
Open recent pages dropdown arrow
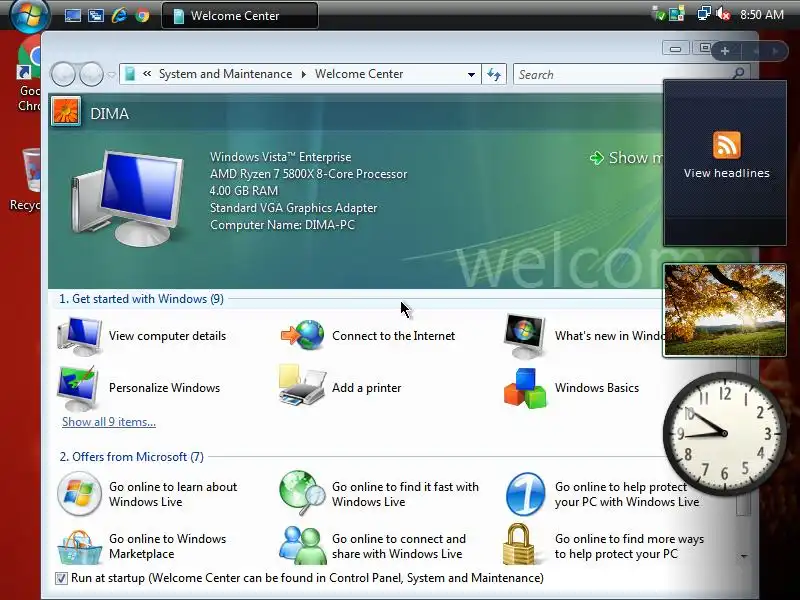111,75
